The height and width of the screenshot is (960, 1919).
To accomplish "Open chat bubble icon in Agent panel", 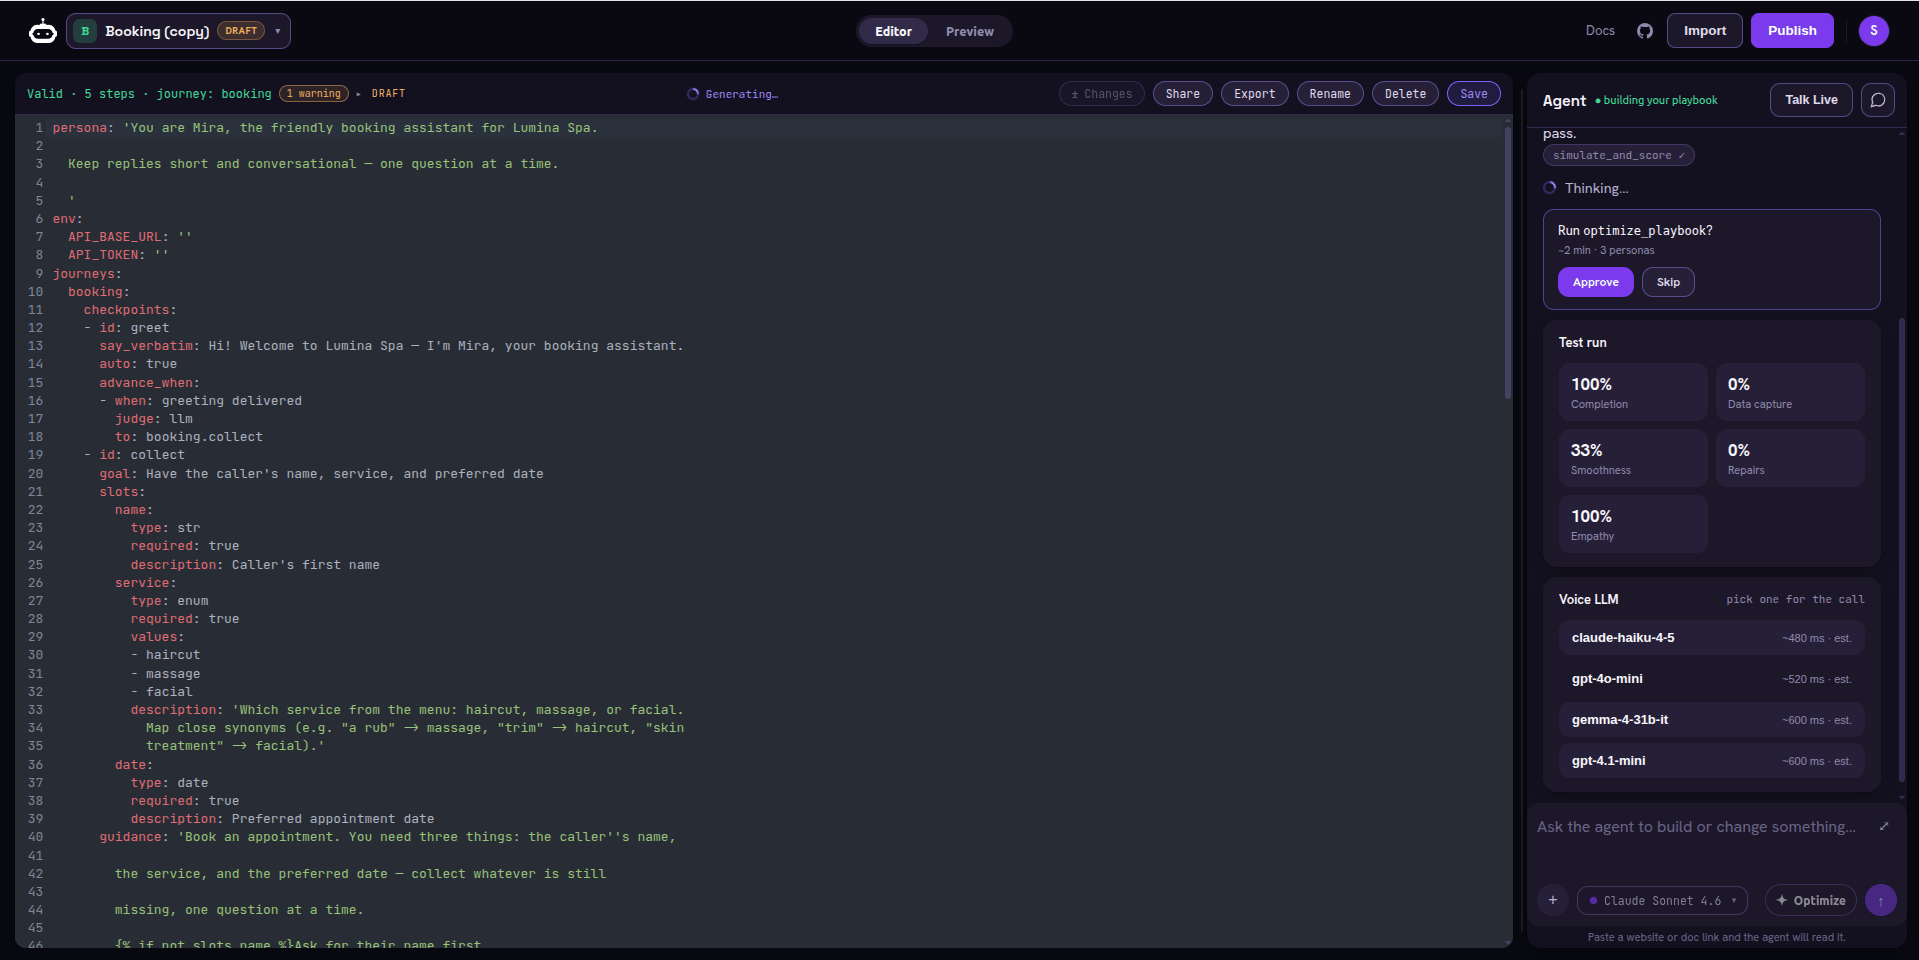I will click(x=1878, y=100).
